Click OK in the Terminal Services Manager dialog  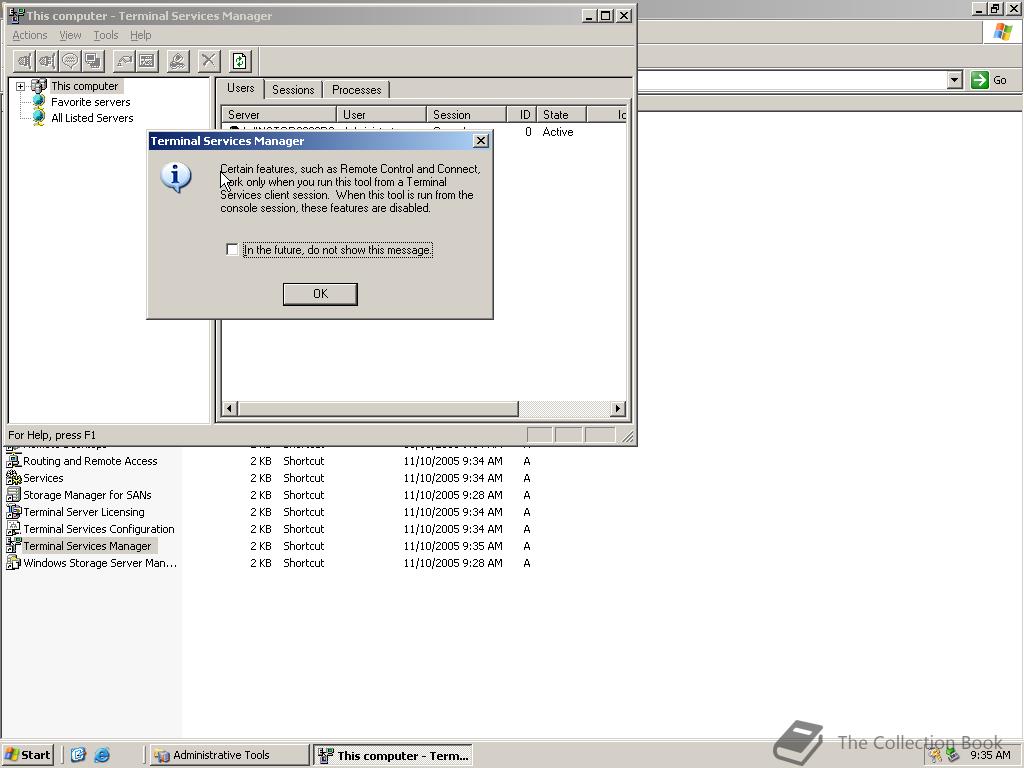(320, 294)
